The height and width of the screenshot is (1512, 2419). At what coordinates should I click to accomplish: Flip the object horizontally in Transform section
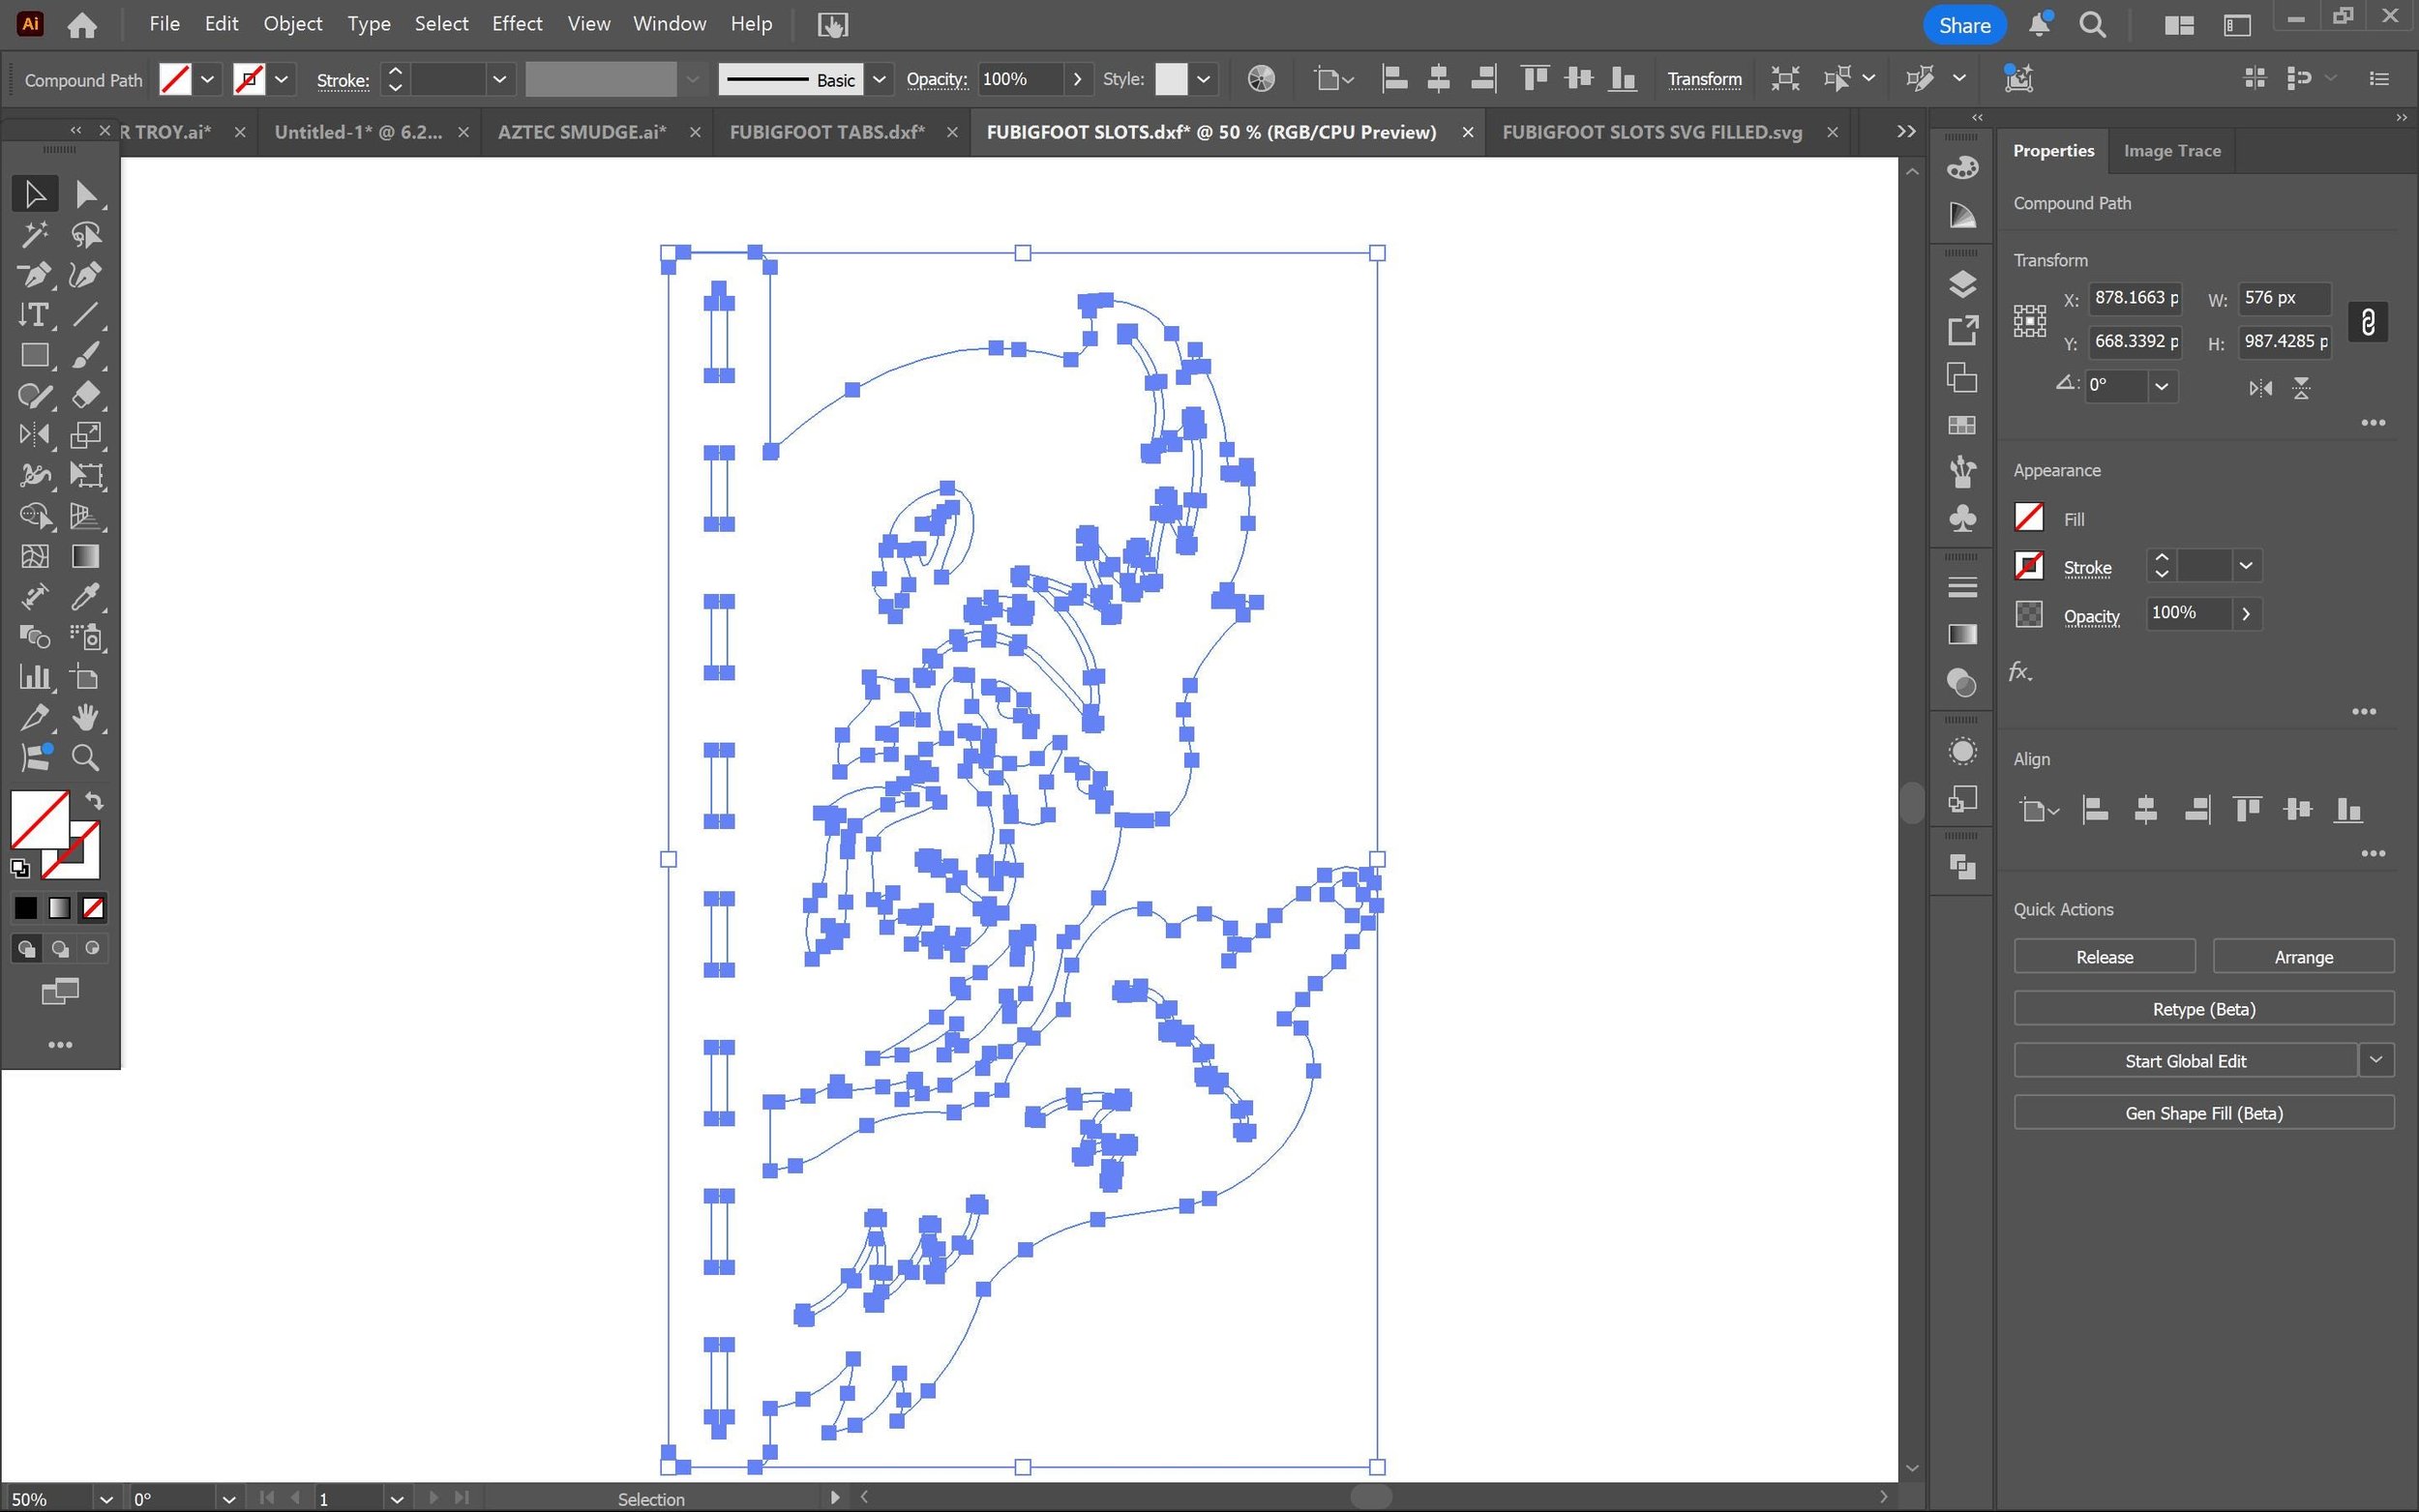[x=2260, y=388]
